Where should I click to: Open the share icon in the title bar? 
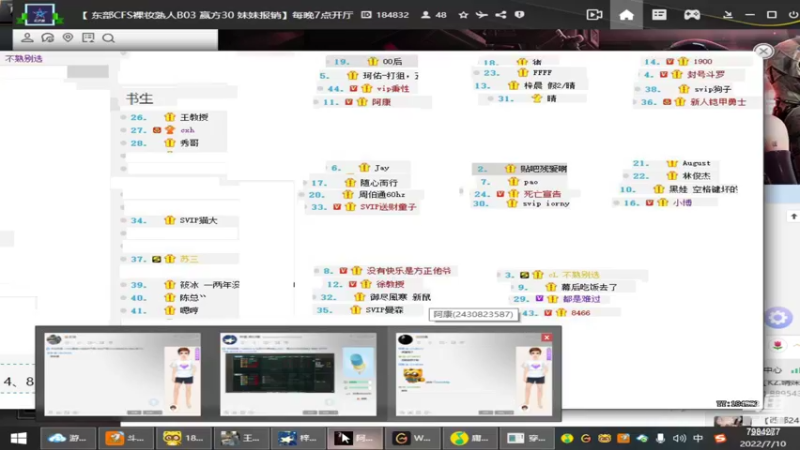pyautogui.click(x=501, y=15)
